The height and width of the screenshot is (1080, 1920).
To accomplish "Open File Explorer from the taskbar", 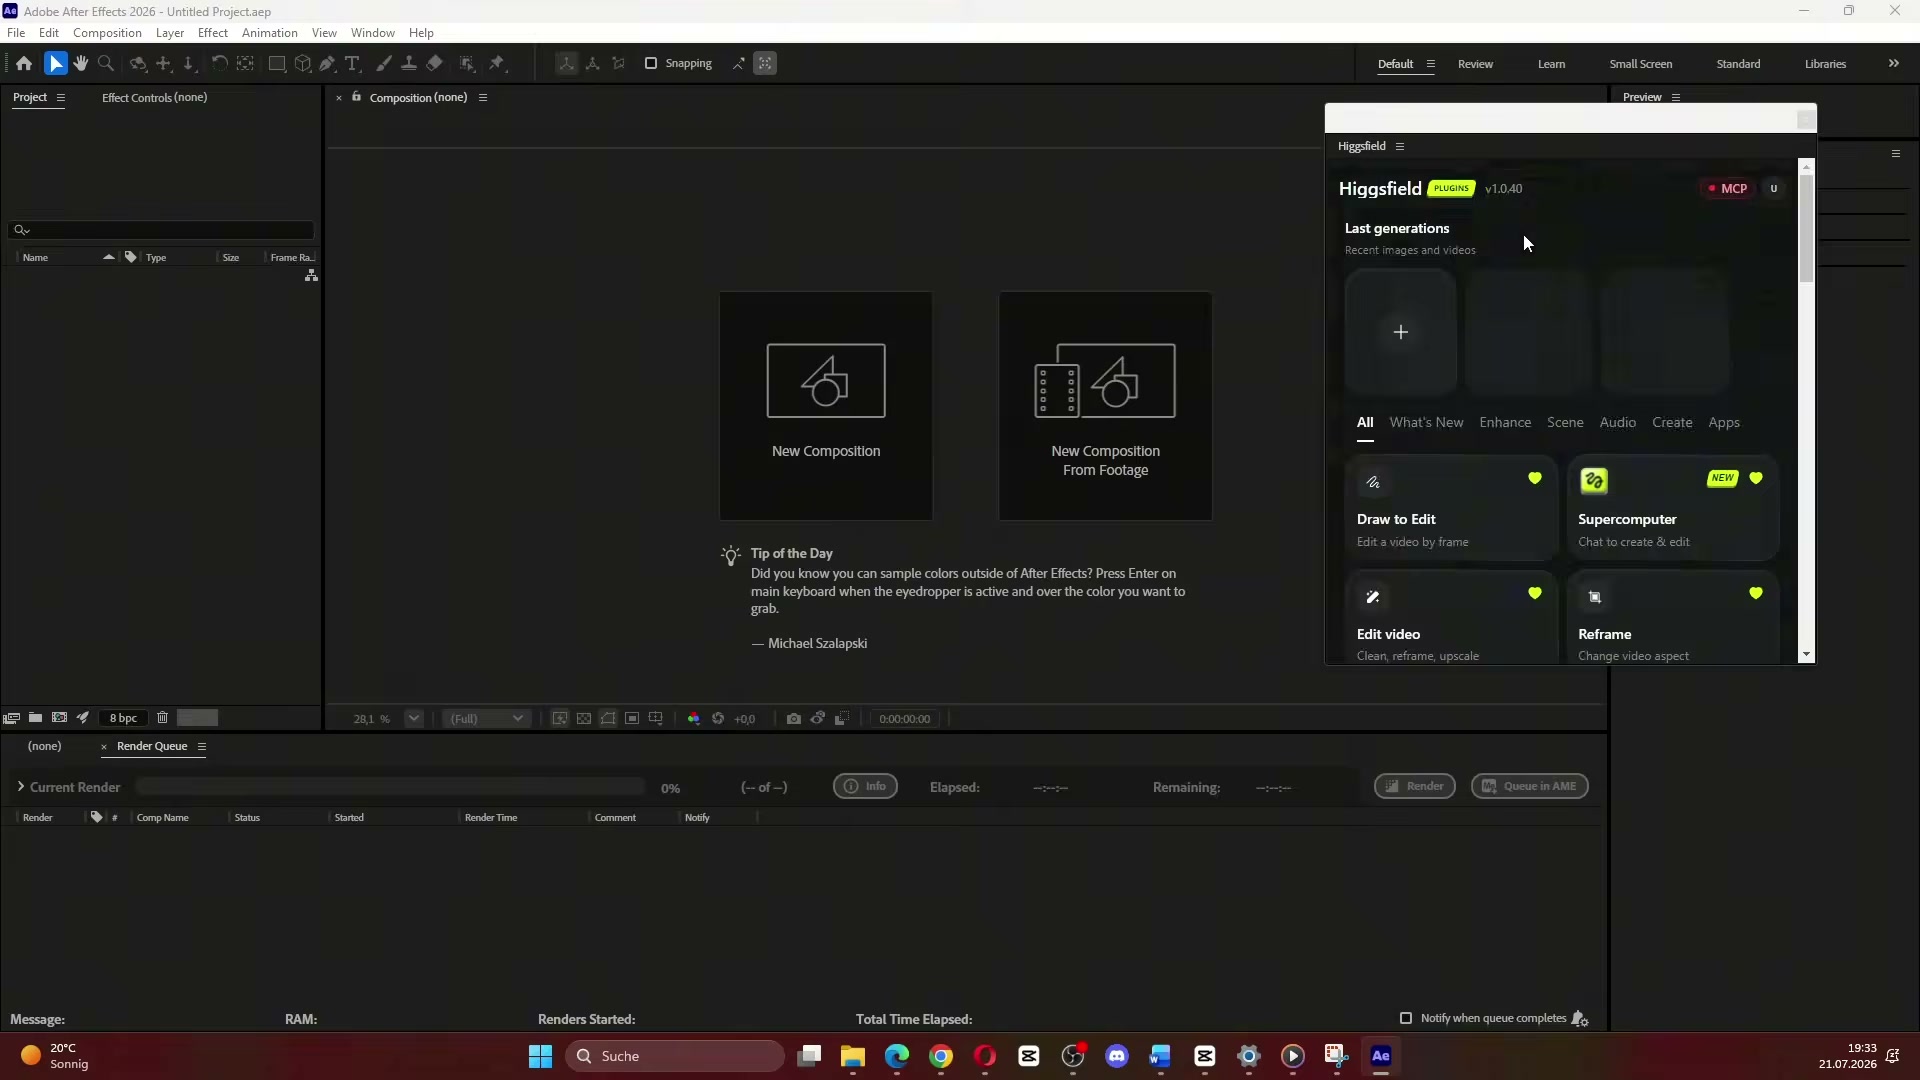I will [x=853, y=1056].
